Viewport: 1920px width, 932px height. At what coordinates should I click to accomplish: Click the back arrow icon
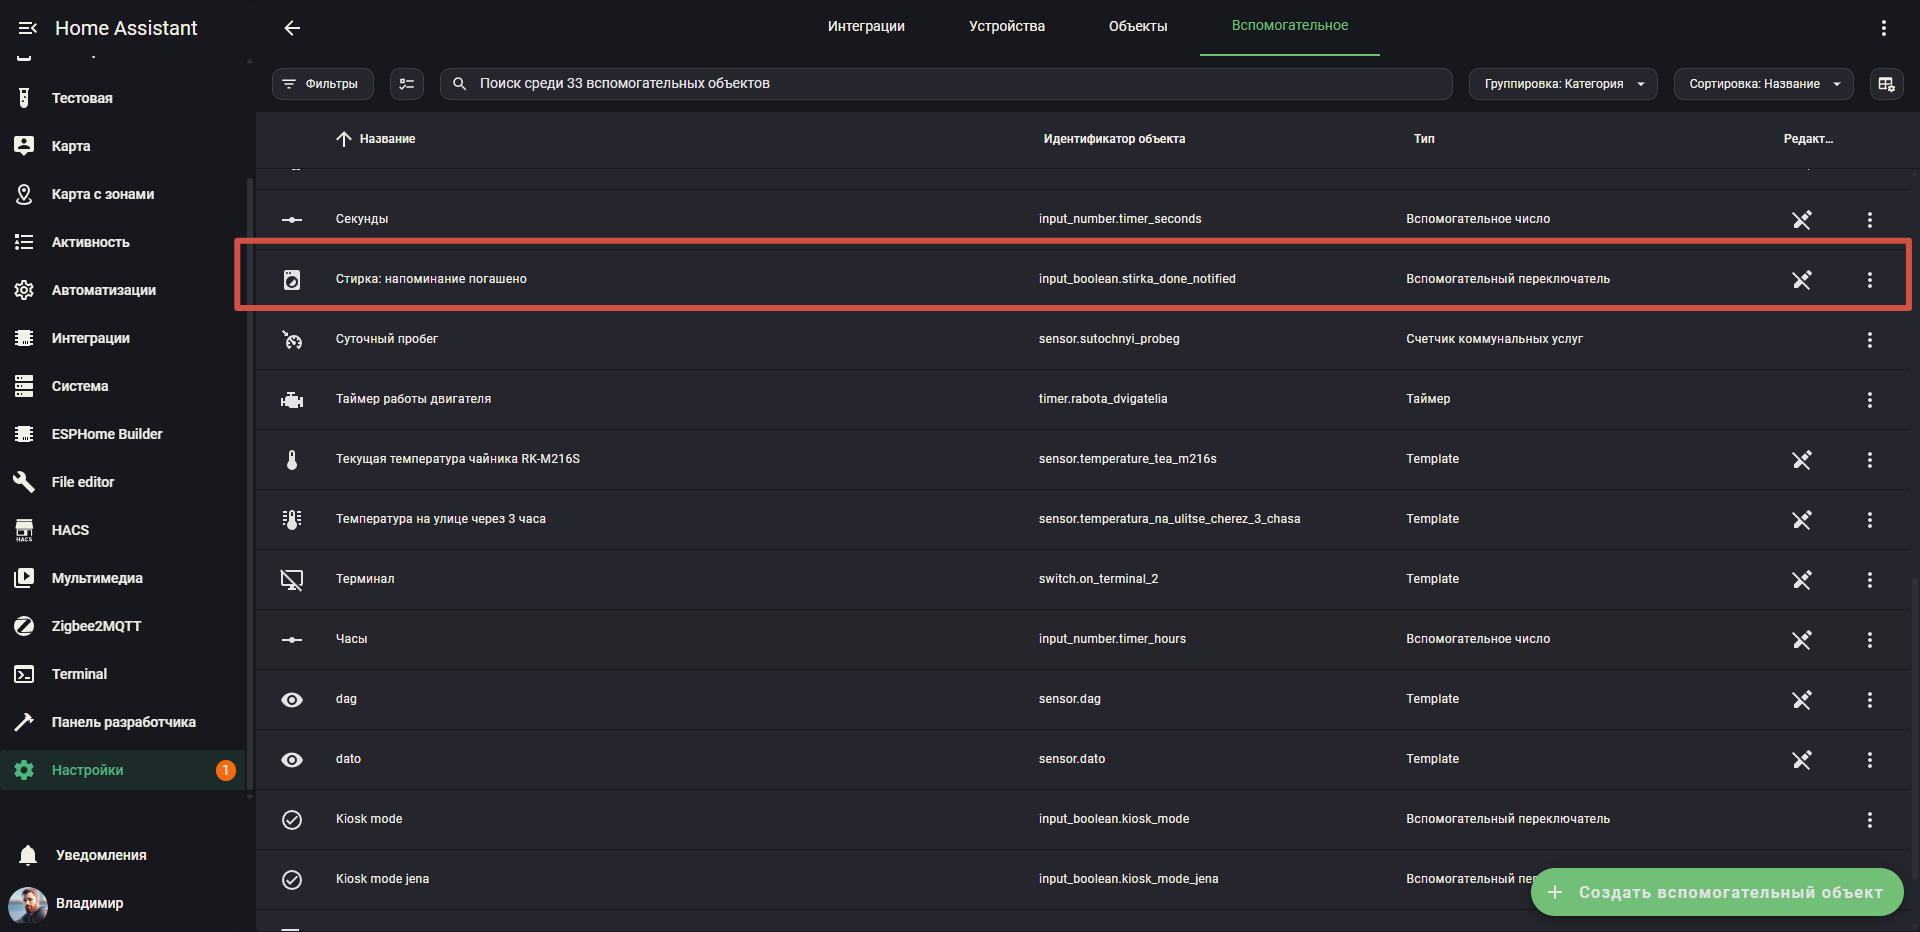(x=292, y=28)
